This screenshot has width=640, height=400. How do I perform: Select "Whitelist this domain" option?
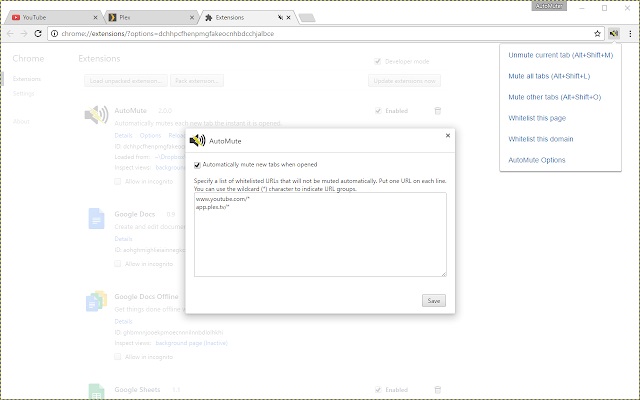pos(541,139)
